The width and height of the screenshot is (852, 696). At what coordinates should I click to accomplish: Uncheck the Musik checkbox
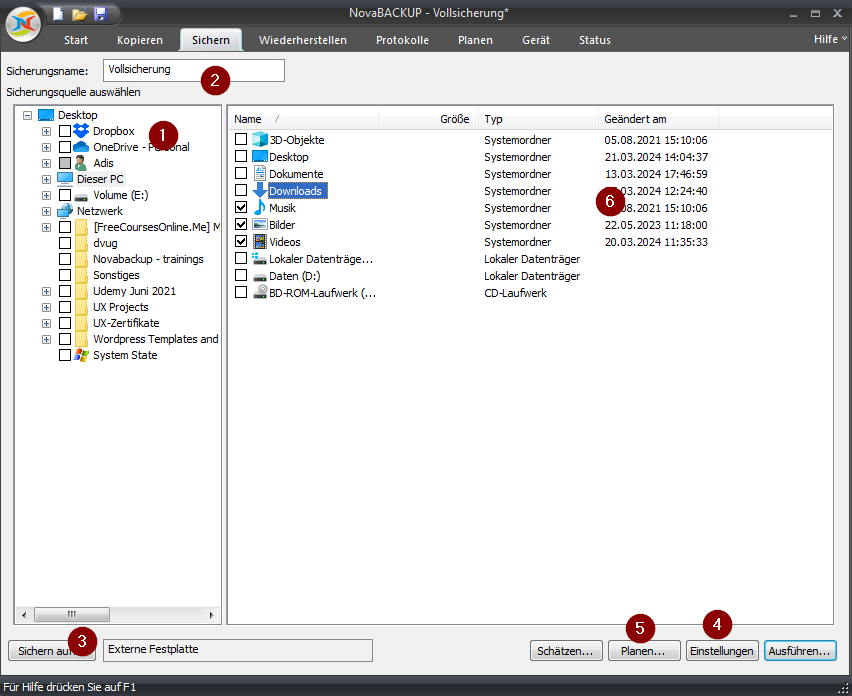[241, 207]
